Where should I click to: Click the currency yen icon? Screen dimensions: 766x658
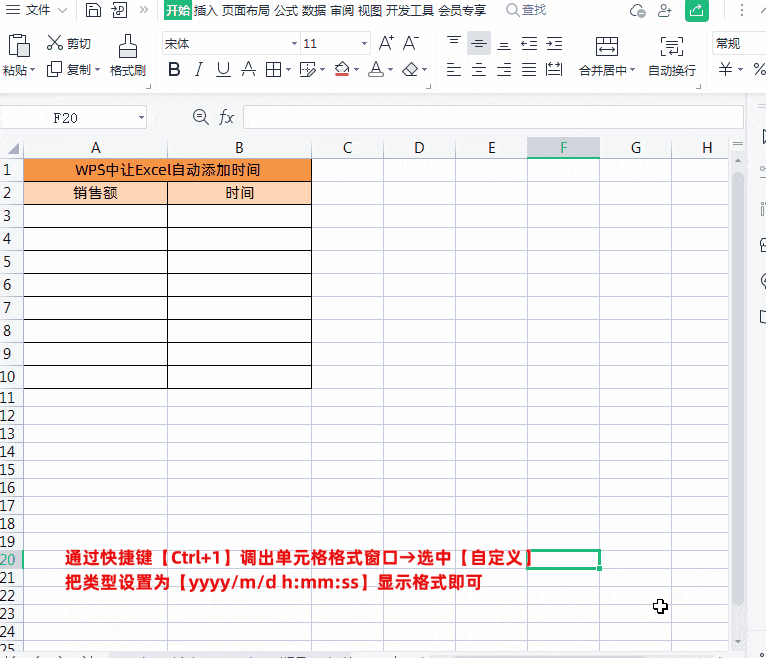pyautogui.click(x=725, y=69)
